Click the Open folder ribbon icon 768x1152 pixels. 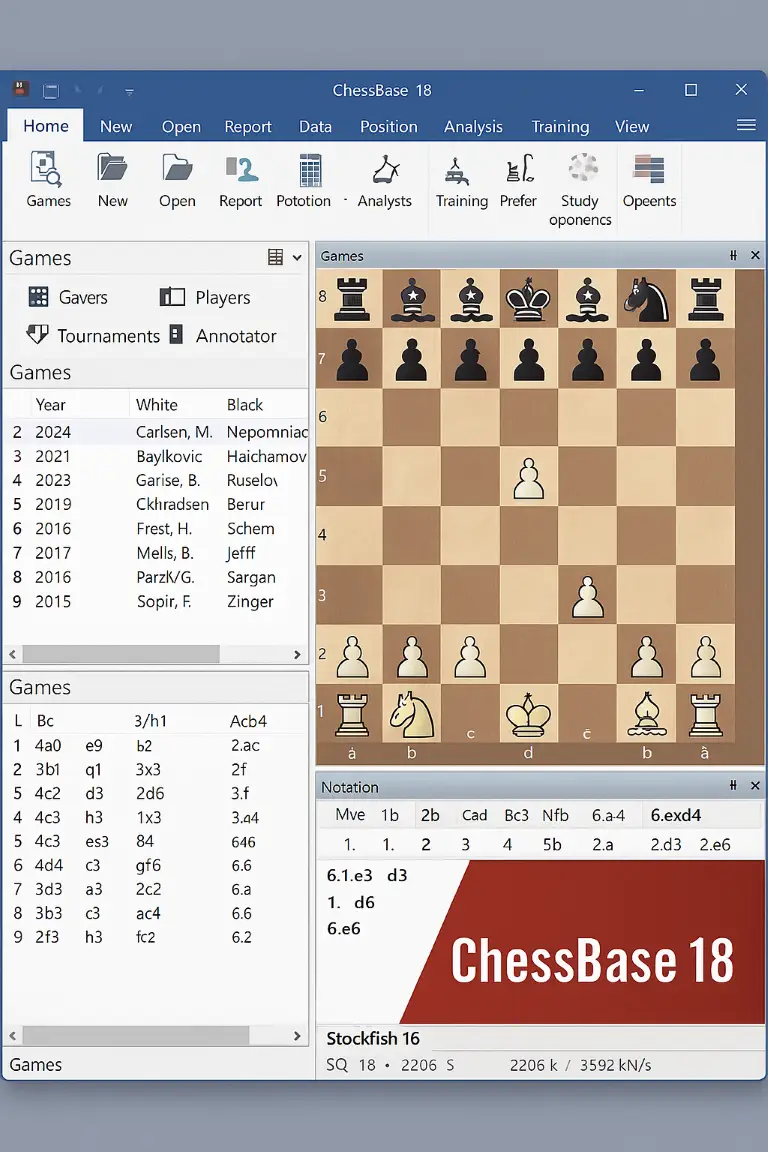(177, 180)
